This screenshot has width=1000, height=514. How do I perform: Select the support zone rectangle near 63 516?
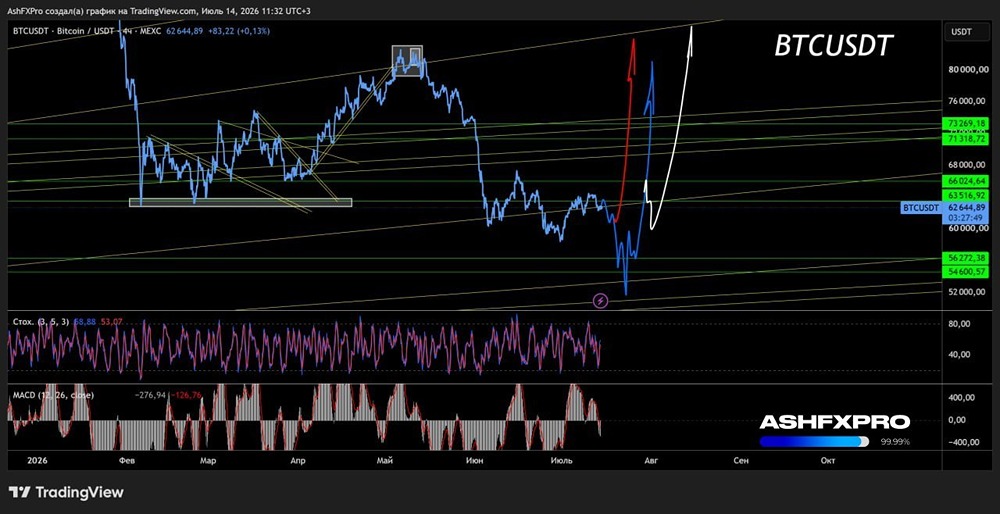[240, 203]
